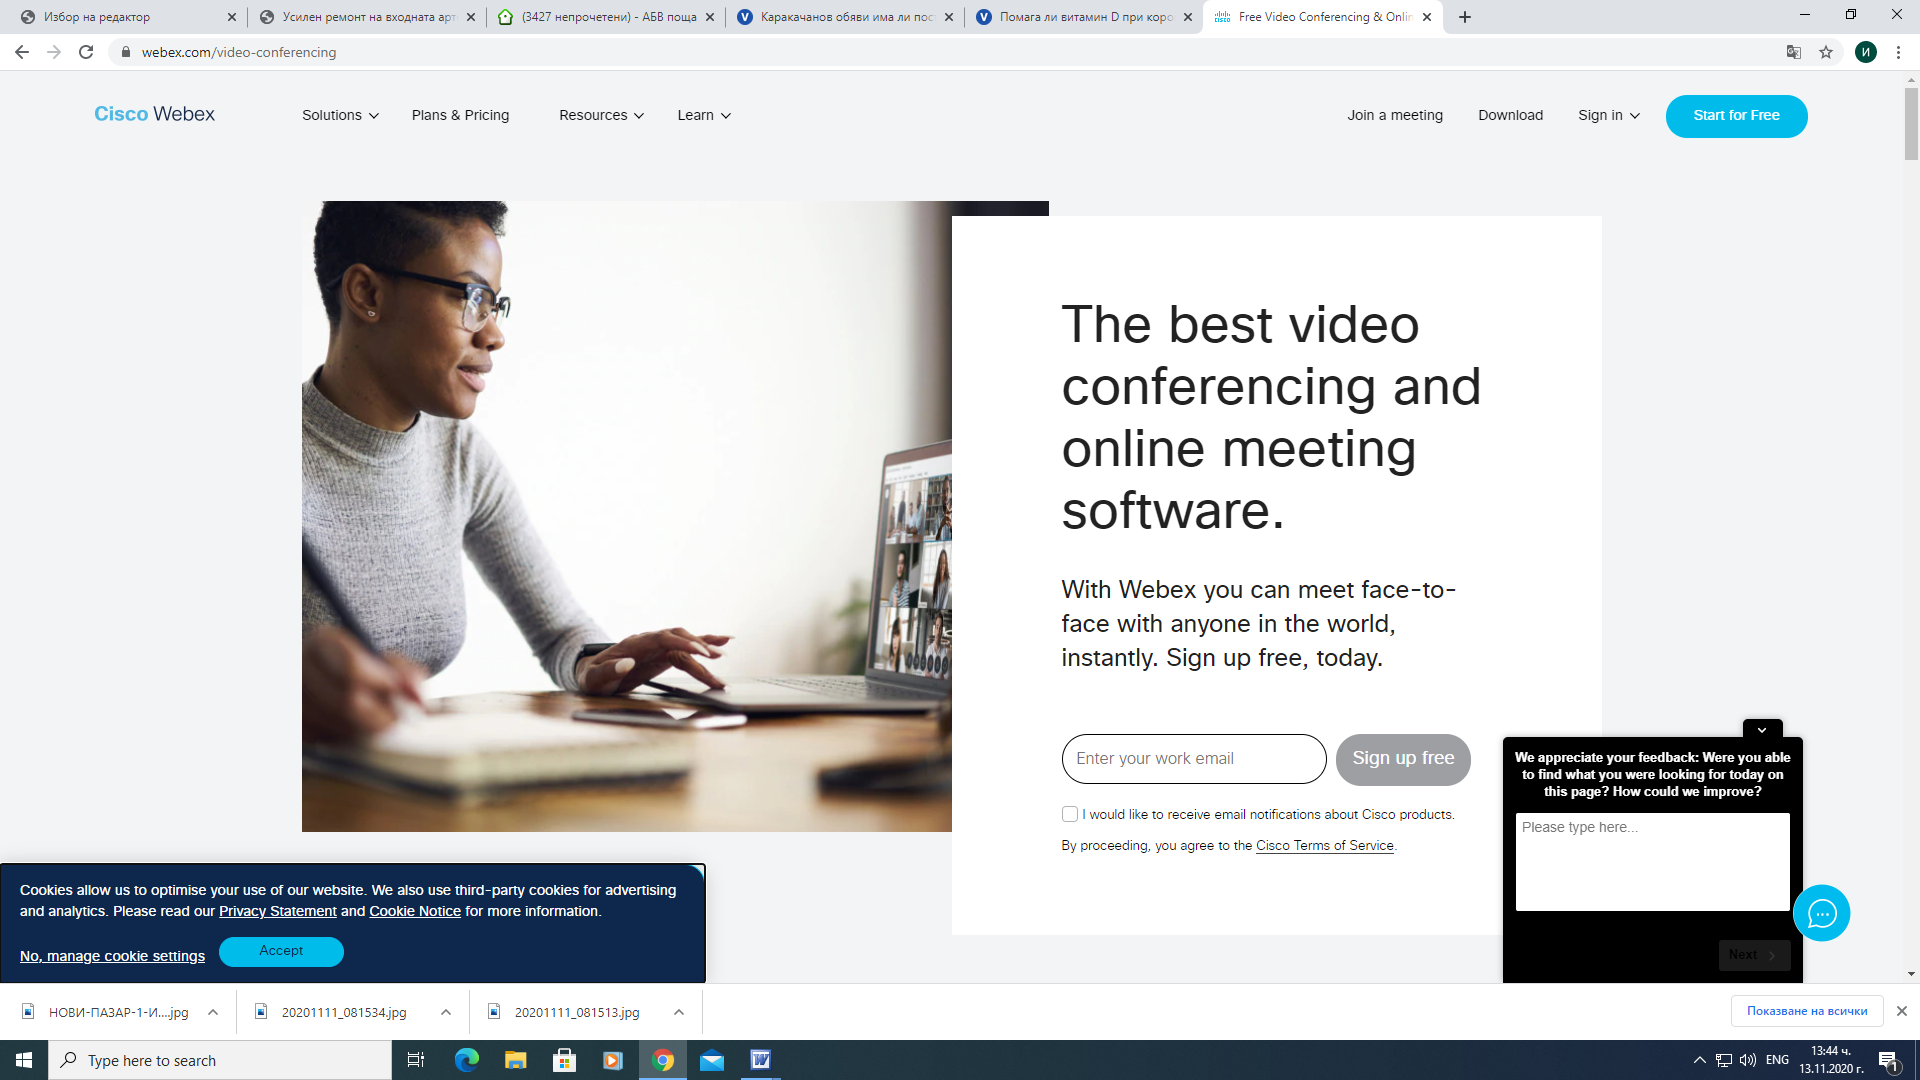Click the Sign up free button
The height and width of the screenshot is (1080, 1920).
pyautogui.click(x=1403, y=759)
